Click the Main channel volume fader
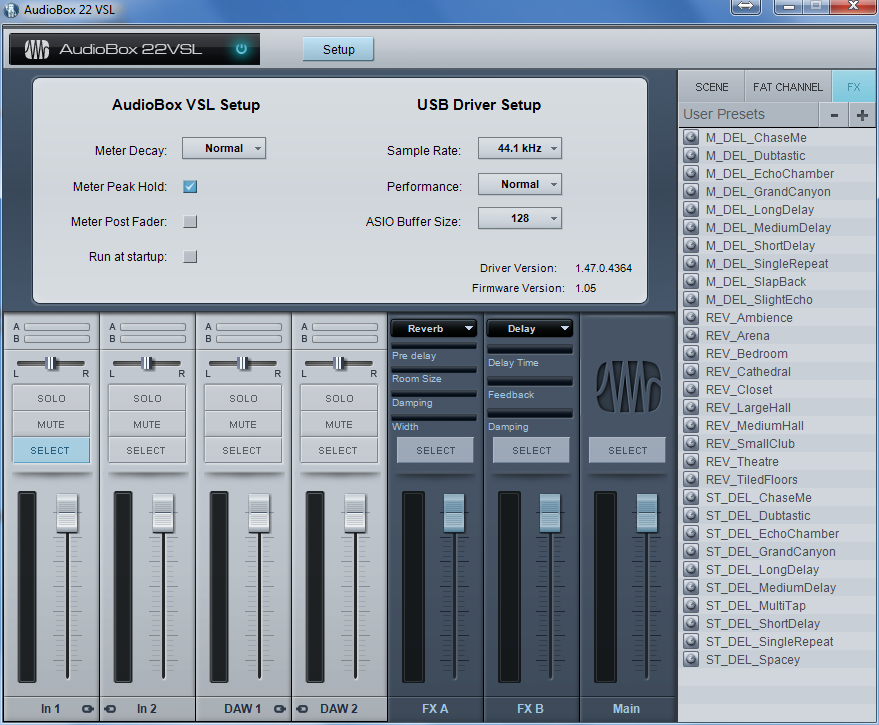The image size is (879, 725). tap(647, 512)
